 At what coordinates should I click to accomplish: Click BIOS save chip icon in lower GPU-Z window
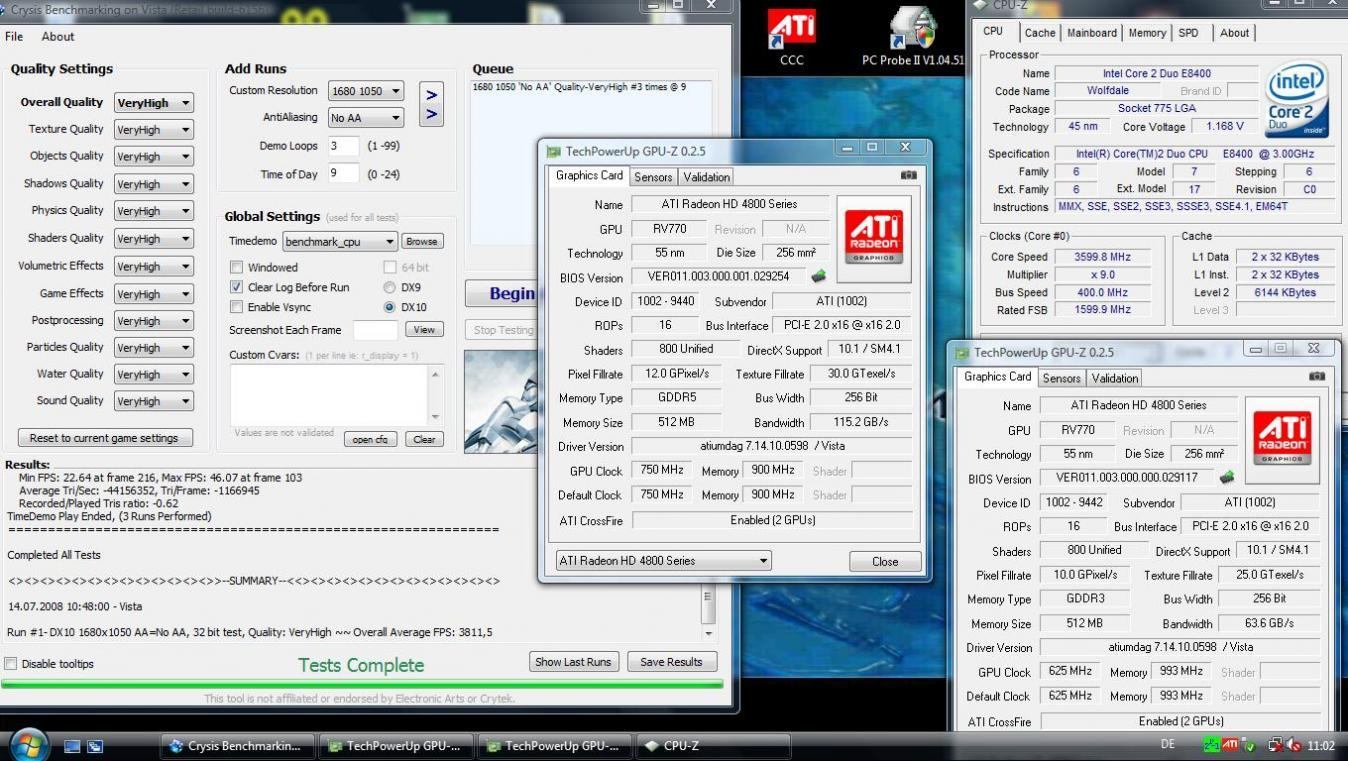(x=1227, y=478)
